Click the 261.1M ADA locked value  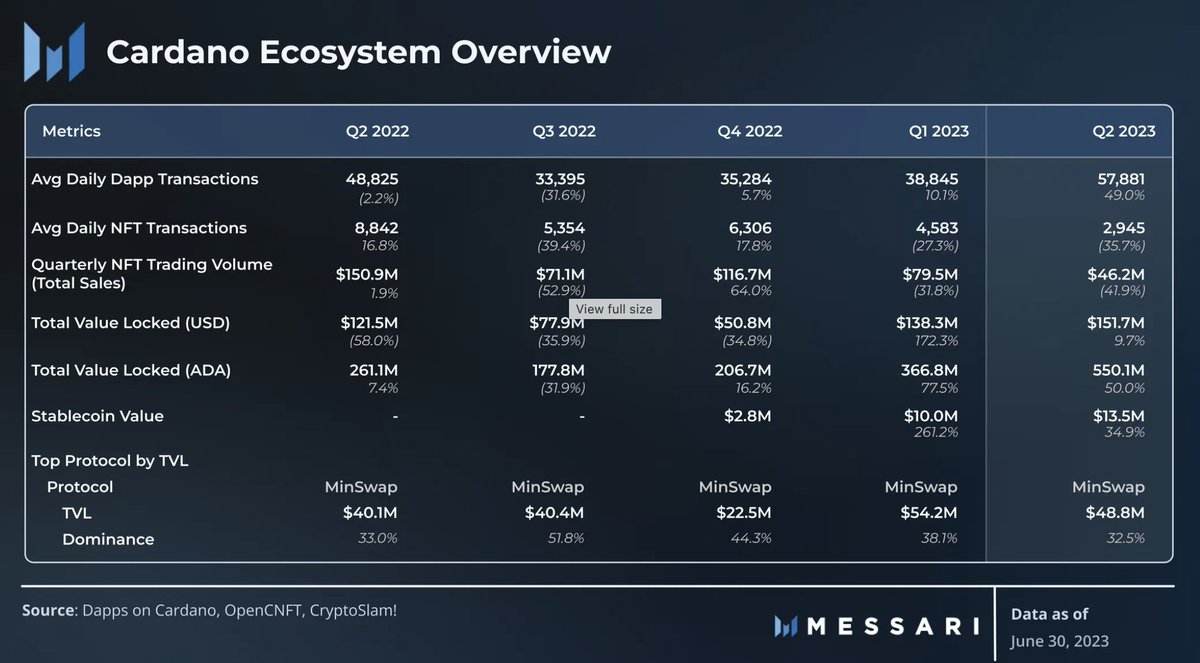point(373,370)
